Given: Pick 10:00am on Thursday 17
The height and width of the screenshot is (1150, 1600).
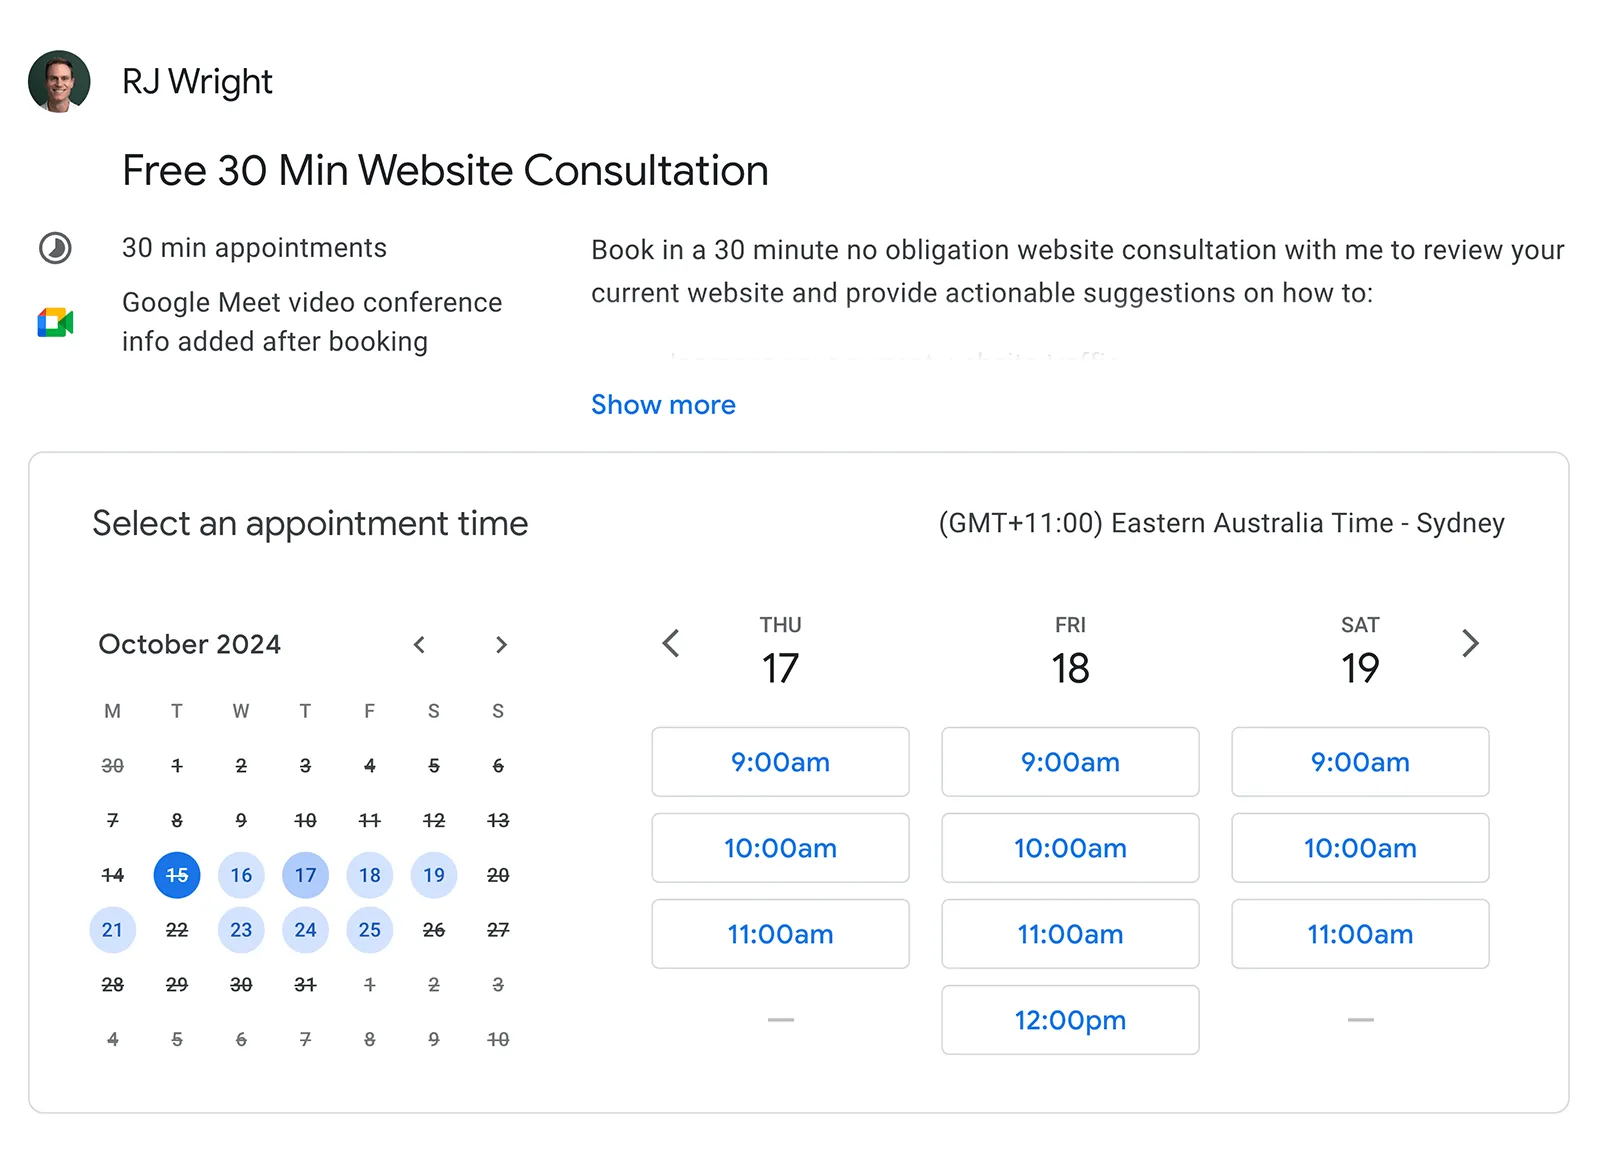Looking at the screenshot, I should [780, 848].
